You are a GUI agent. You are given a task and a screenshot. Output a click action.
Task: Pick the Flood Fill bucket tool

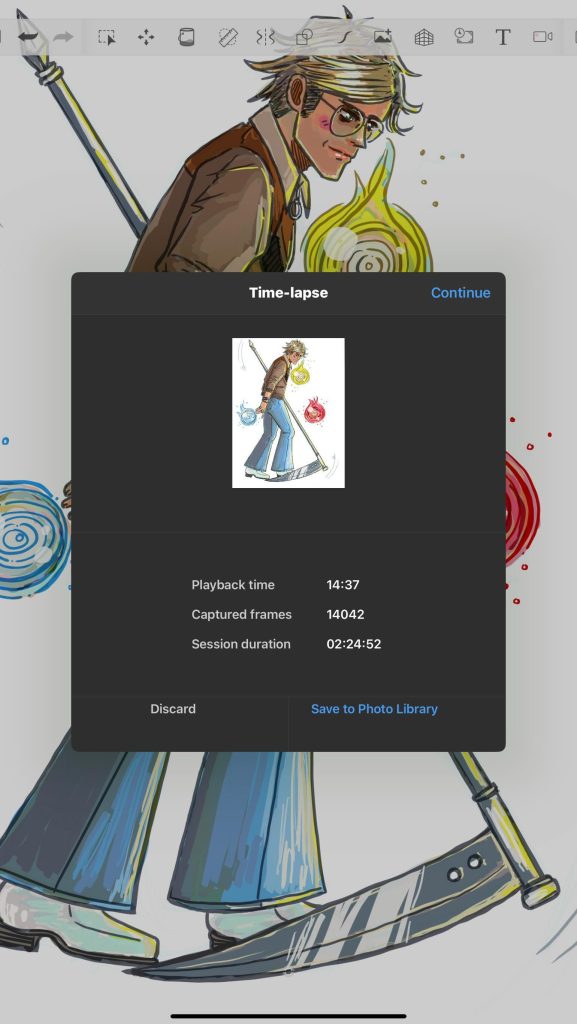[x=187, y=37]
